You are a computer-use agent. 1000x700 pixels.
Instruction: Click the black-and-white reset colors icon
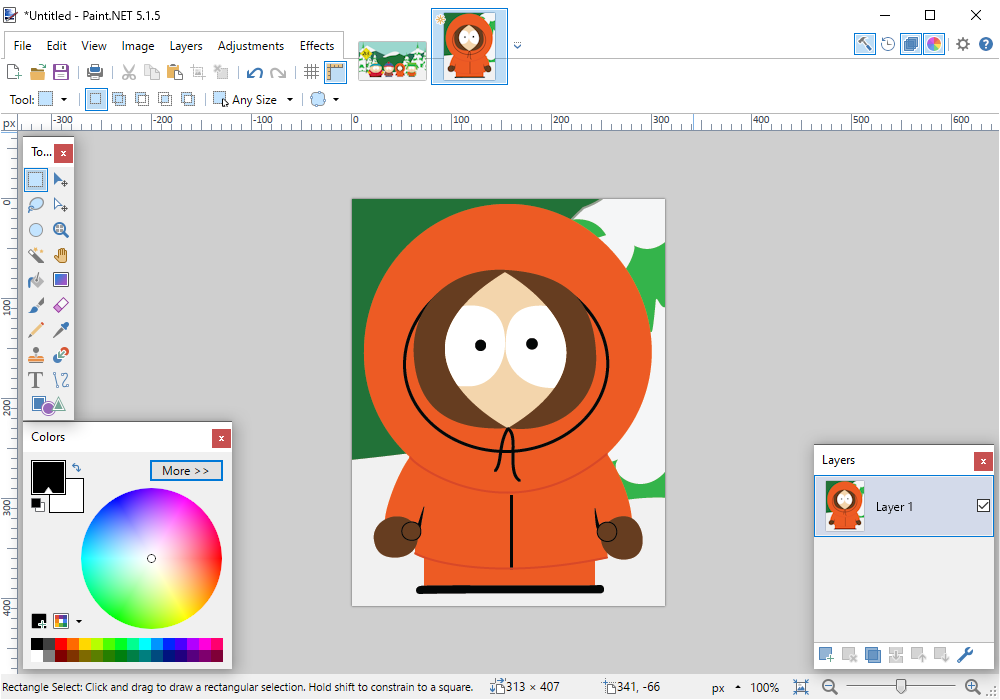tap(38, 504)
